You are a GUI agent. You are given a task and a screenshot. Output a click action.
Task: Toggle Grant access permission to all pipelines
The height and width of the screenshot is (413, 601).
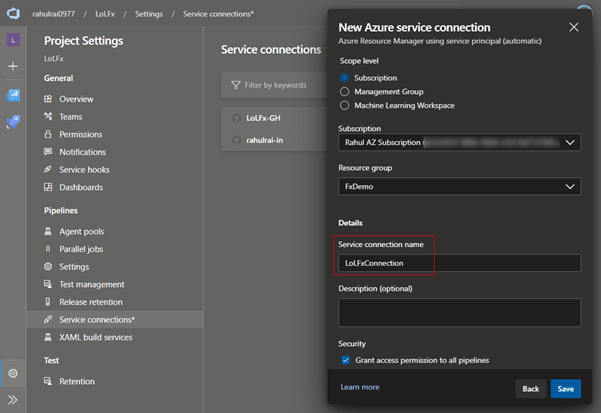346,360
